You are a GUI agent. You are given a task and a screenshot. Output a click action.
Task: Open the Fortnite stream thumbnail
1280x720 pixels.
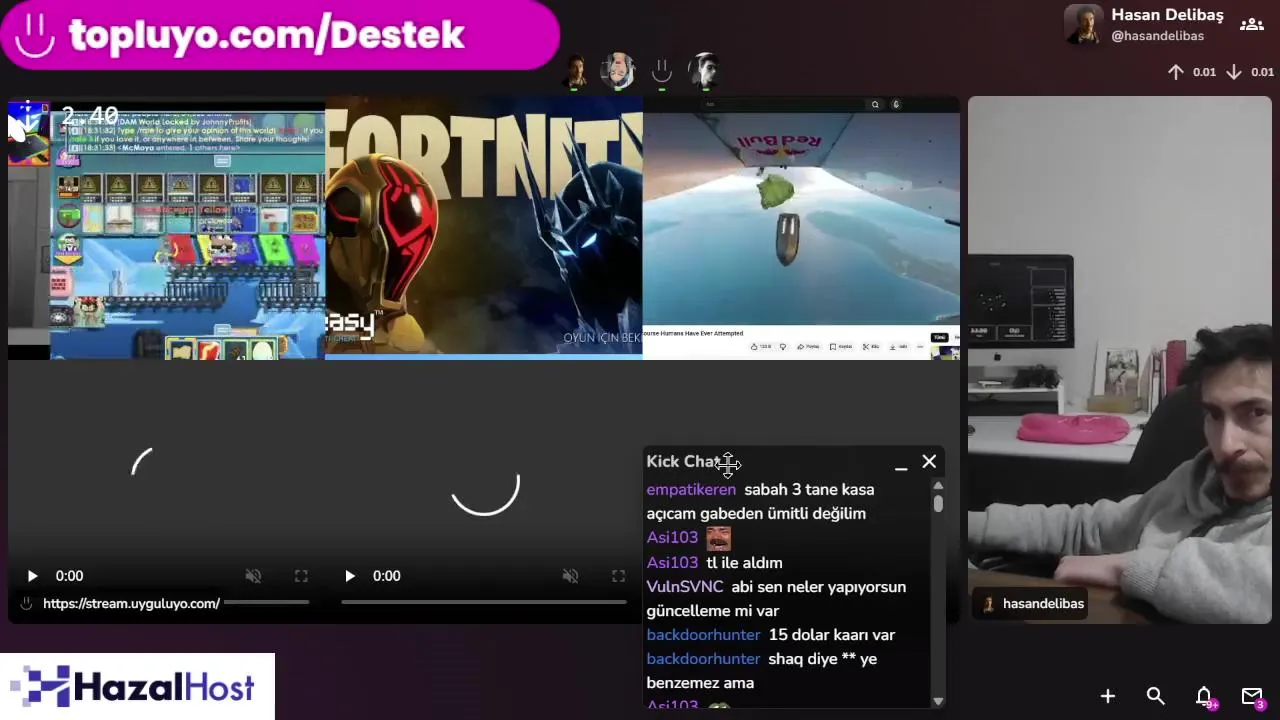[x=483, y=228]
